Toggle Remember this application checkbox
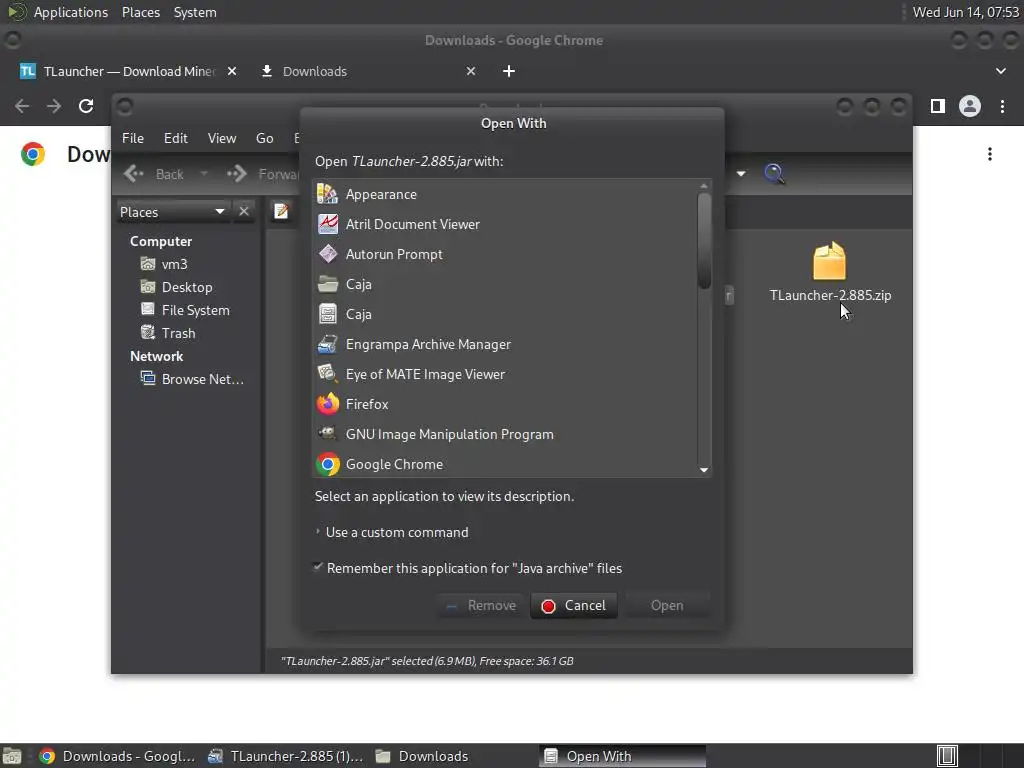 tap(318, 567)
